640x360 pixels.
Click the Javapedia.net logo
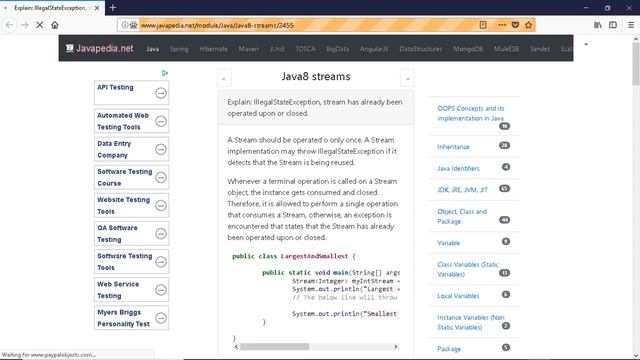(x=100, y=48)
